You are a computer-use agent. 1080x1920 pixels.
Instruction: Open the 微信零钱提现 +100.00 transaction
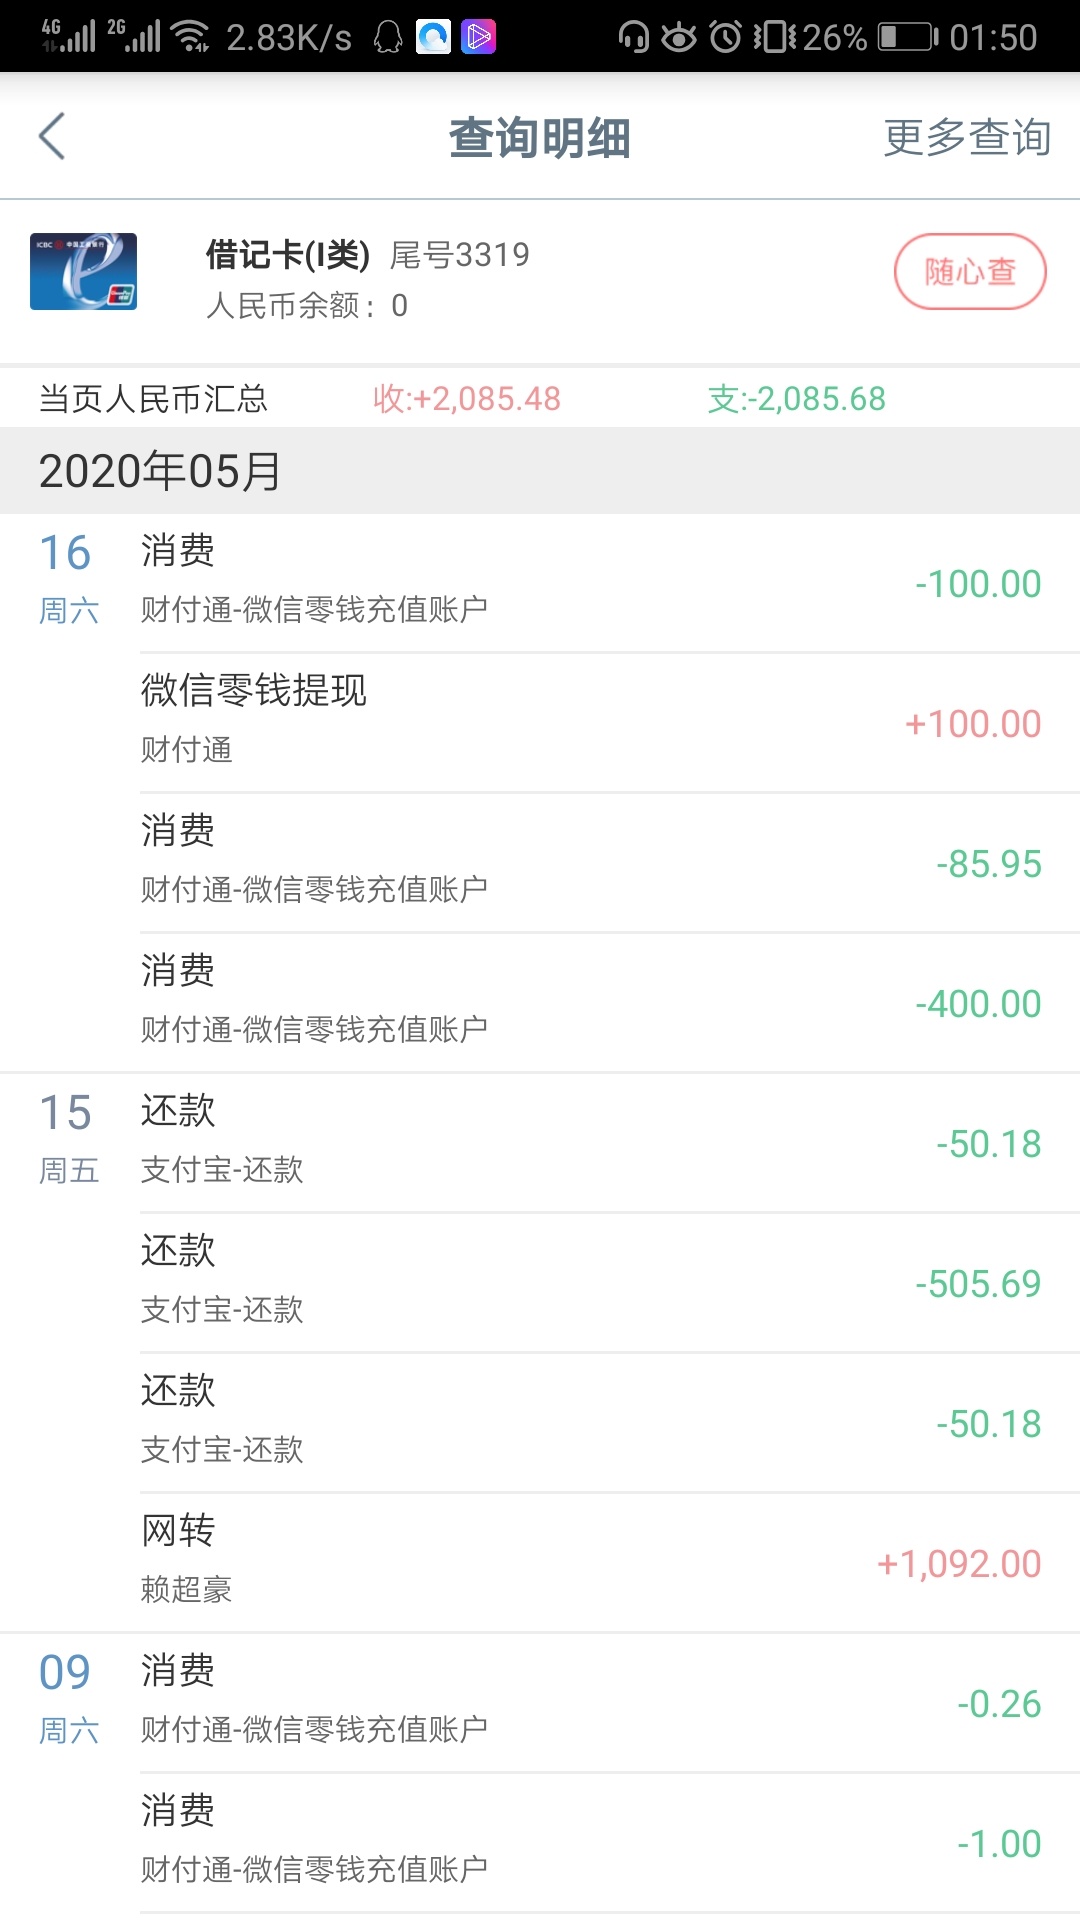coord(610,723)
